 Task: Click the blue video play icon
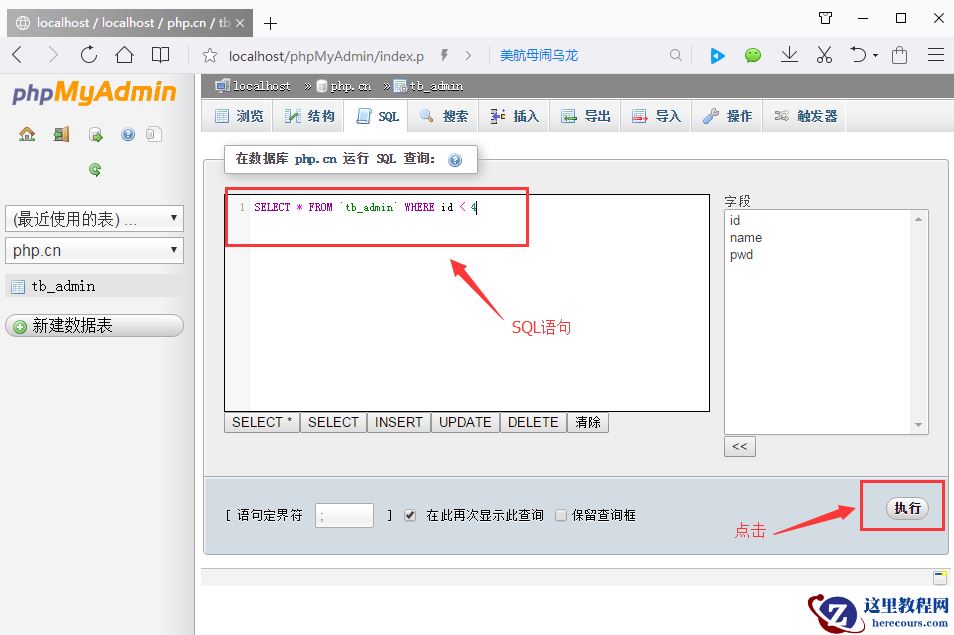tap(717, 56)
